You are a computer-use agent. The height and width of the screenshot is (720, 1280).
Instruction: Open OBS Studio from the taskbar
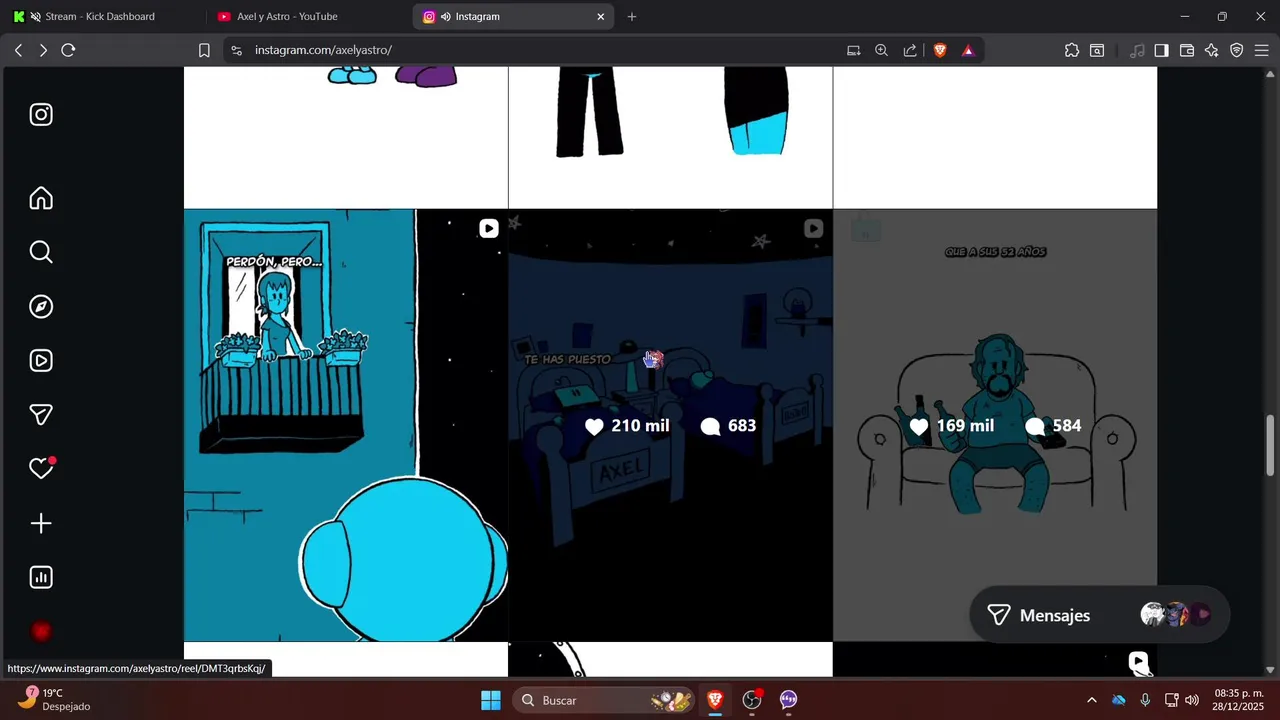[752, 700]
